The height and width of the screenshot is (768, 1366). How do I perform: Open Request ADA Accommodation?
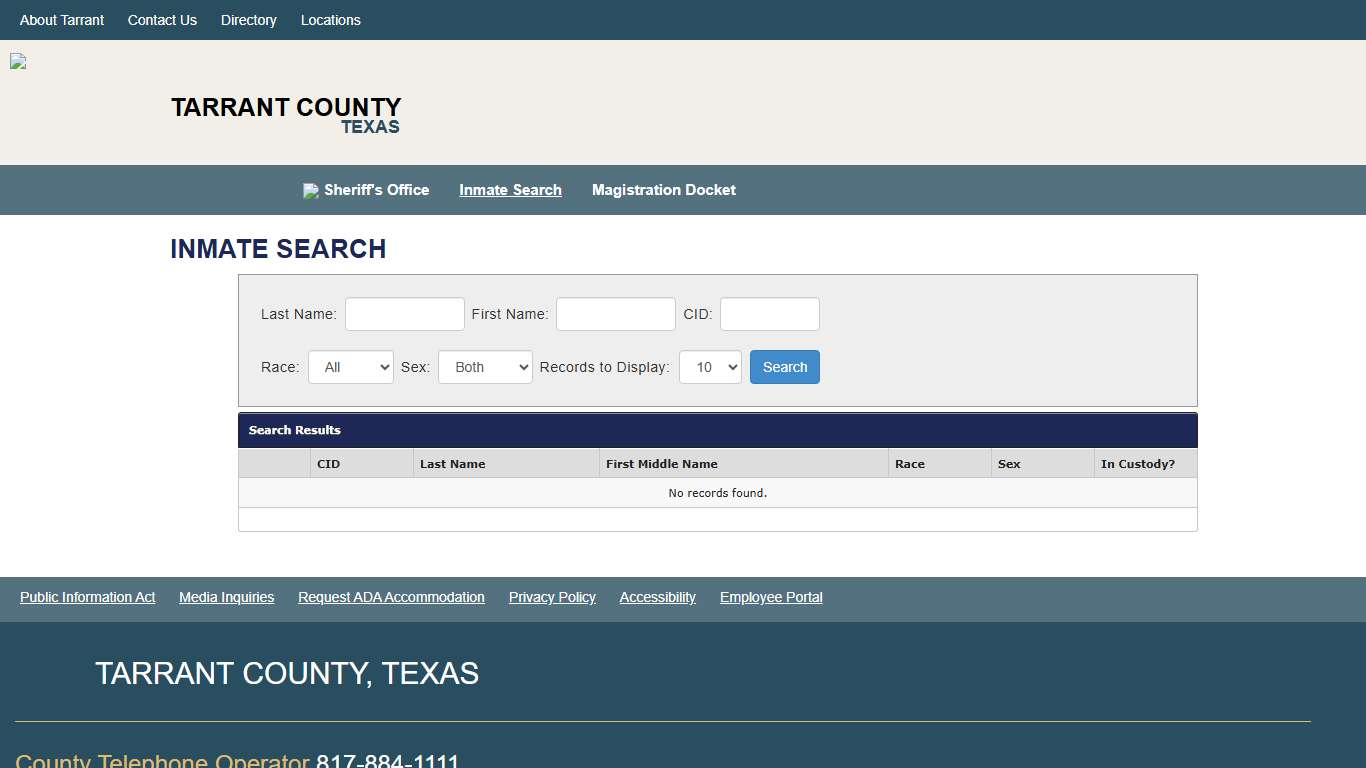[x=391, y=597]
